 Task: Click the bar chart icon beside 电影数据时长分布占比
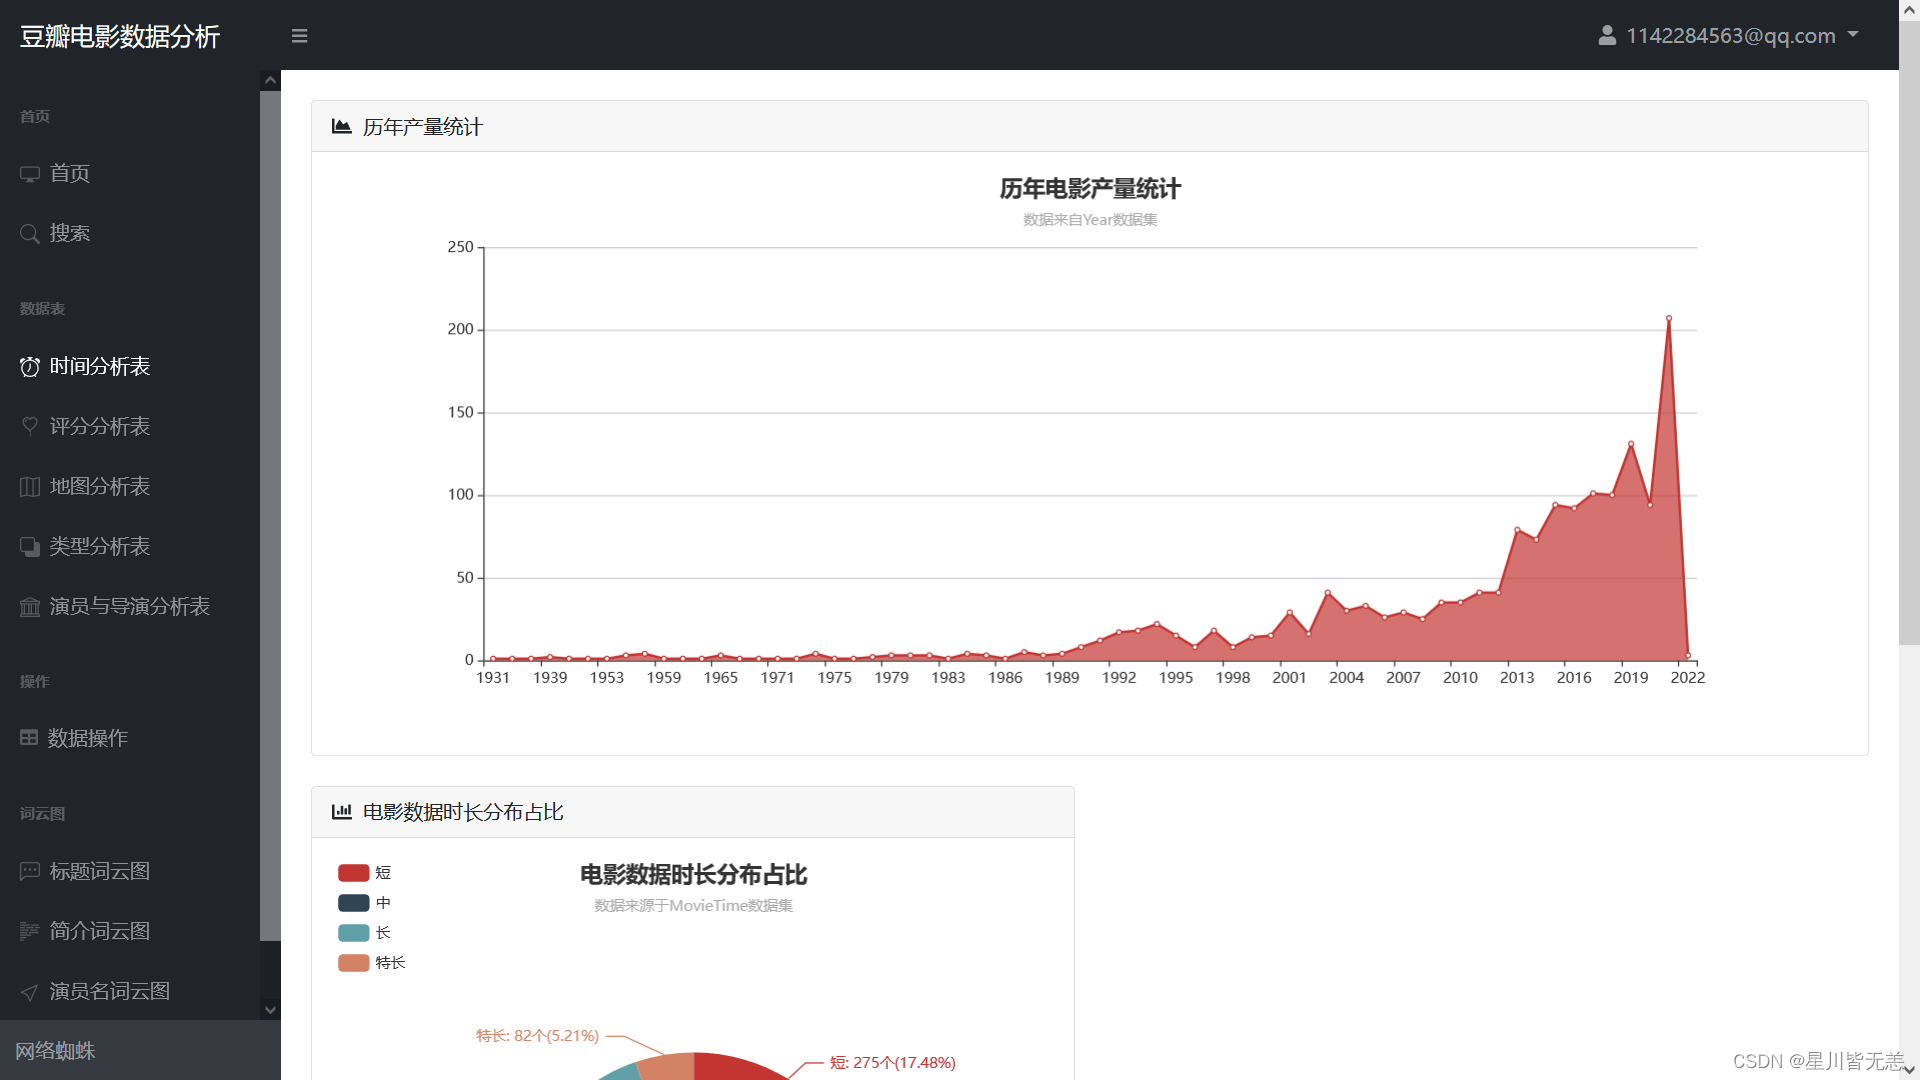[x=342, y=811]
